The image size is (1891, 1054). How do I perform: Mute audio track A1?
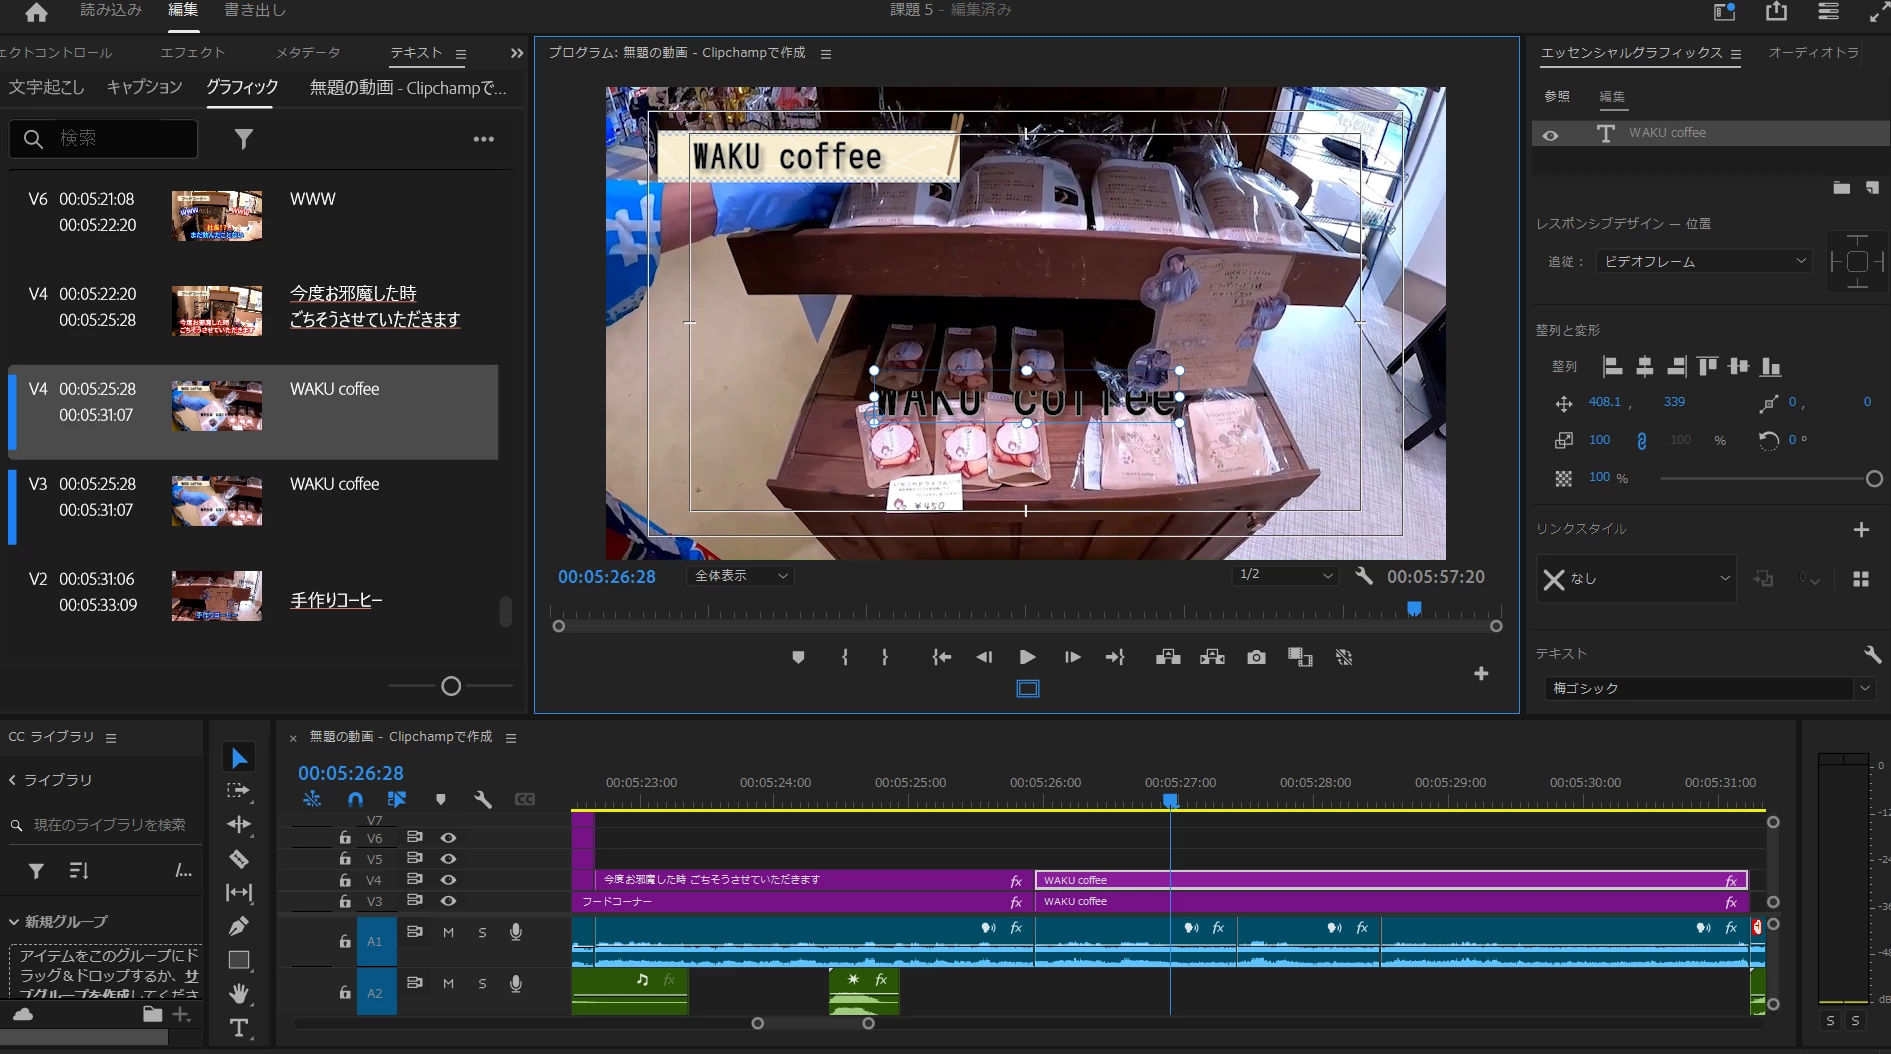click(x=448, y=932)
